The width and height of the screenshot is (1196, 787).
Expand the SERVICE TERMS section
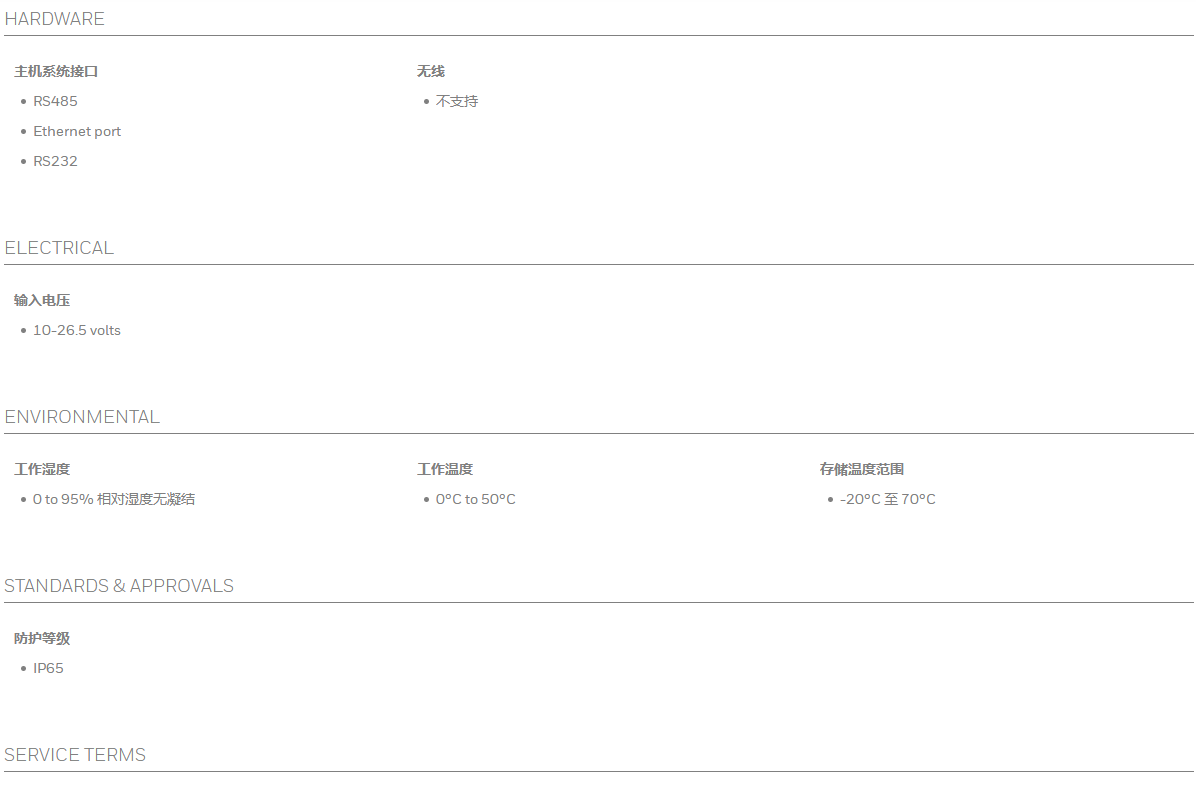pos(75,755)
